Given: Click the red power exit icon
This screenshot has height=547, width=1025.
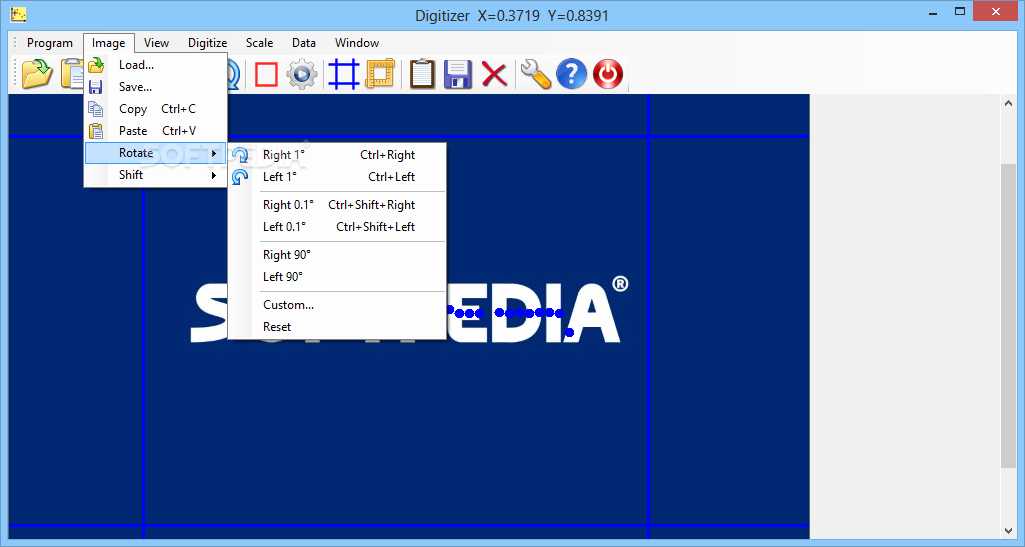Looking at the screenshot, I should [x=608, y=74].
